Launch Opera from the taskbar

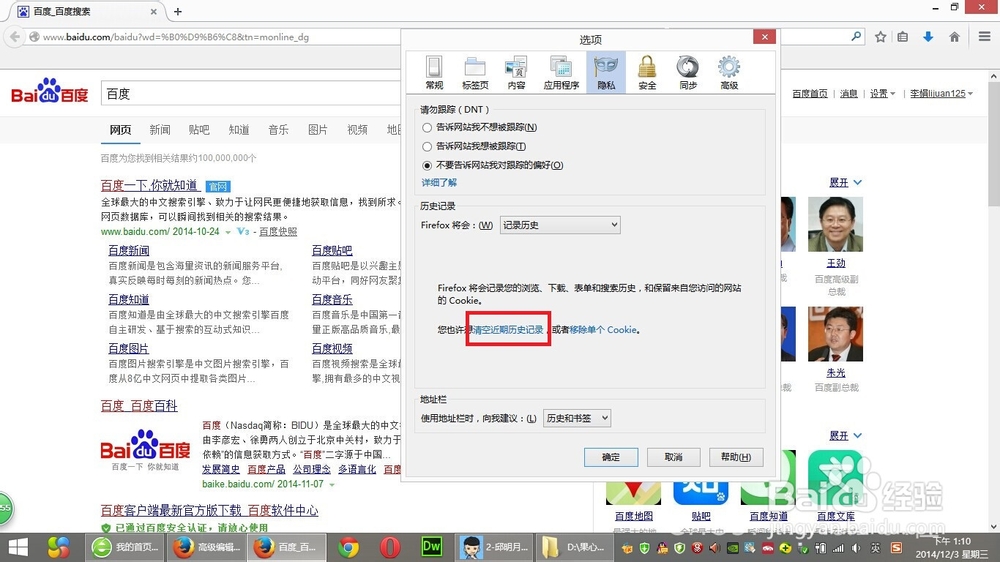(x=390, y=548)
